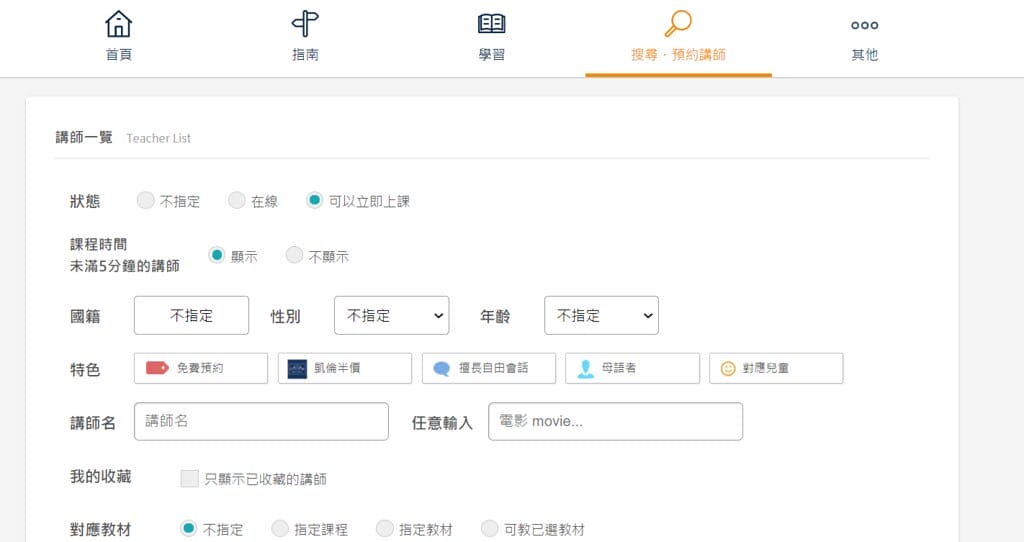Select 指定課程 radio button
This screenshot has width=1024, height=542.
pyautogui.click(x=280, y=528)
